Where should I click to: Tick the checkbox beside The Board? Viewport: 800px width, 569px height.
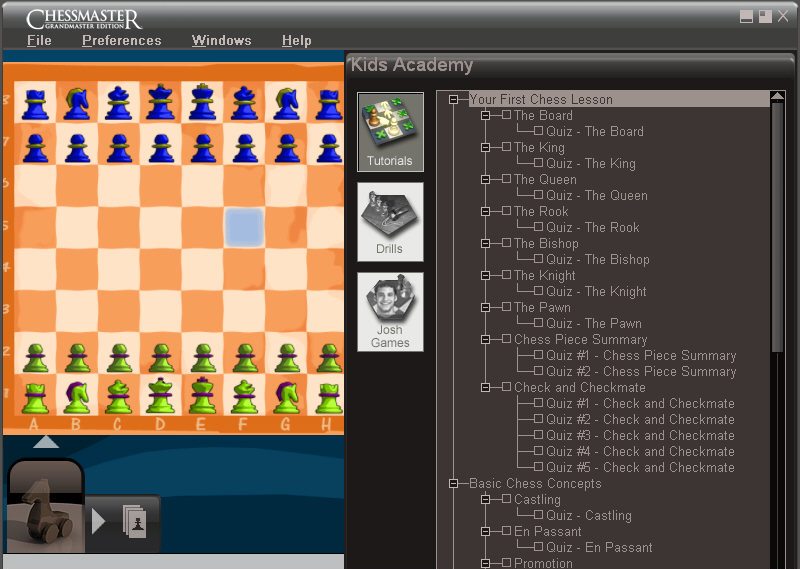(x=507, y=116)
